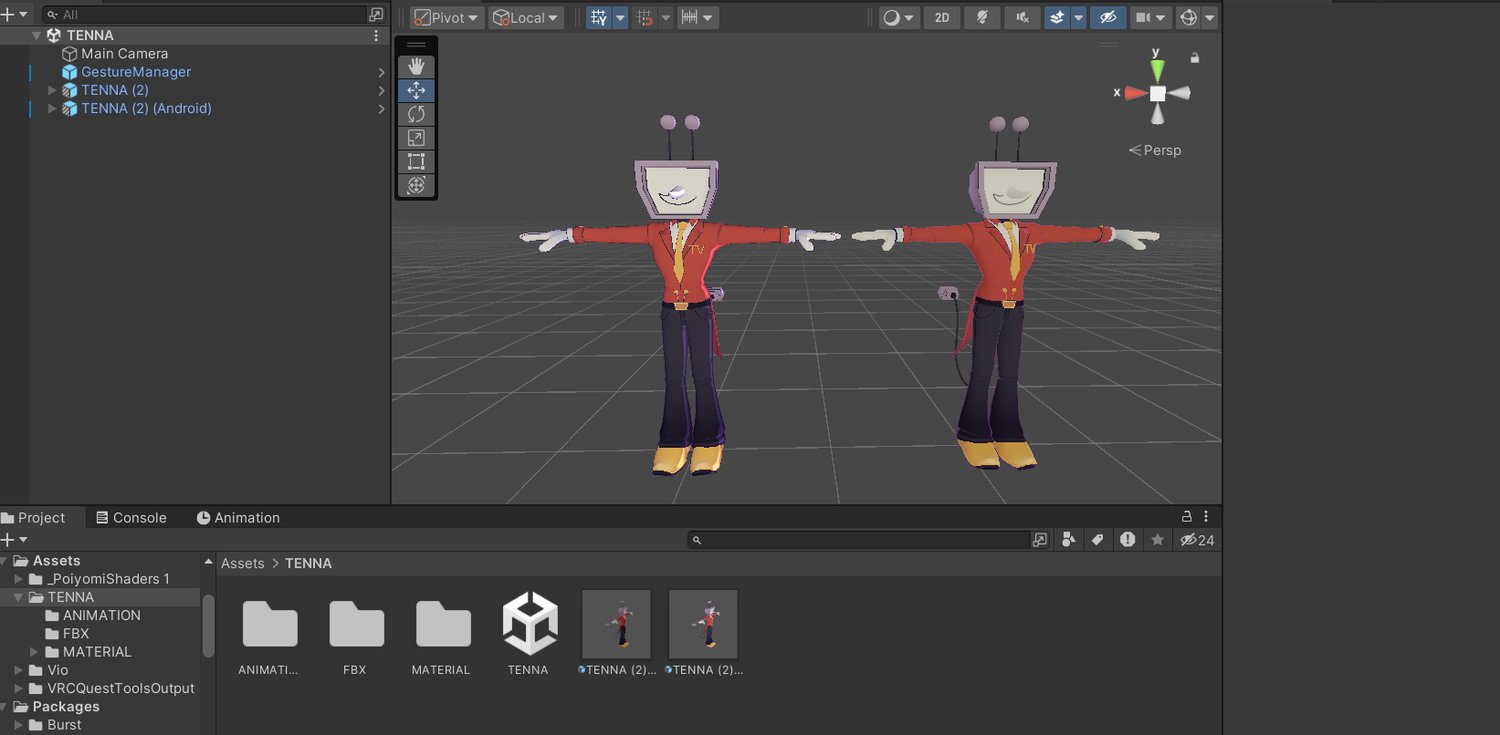The height and width of the screenshot is (735, 1500).
Task: Select GestureManager in the Hierarchy
Action: point(135,72)
